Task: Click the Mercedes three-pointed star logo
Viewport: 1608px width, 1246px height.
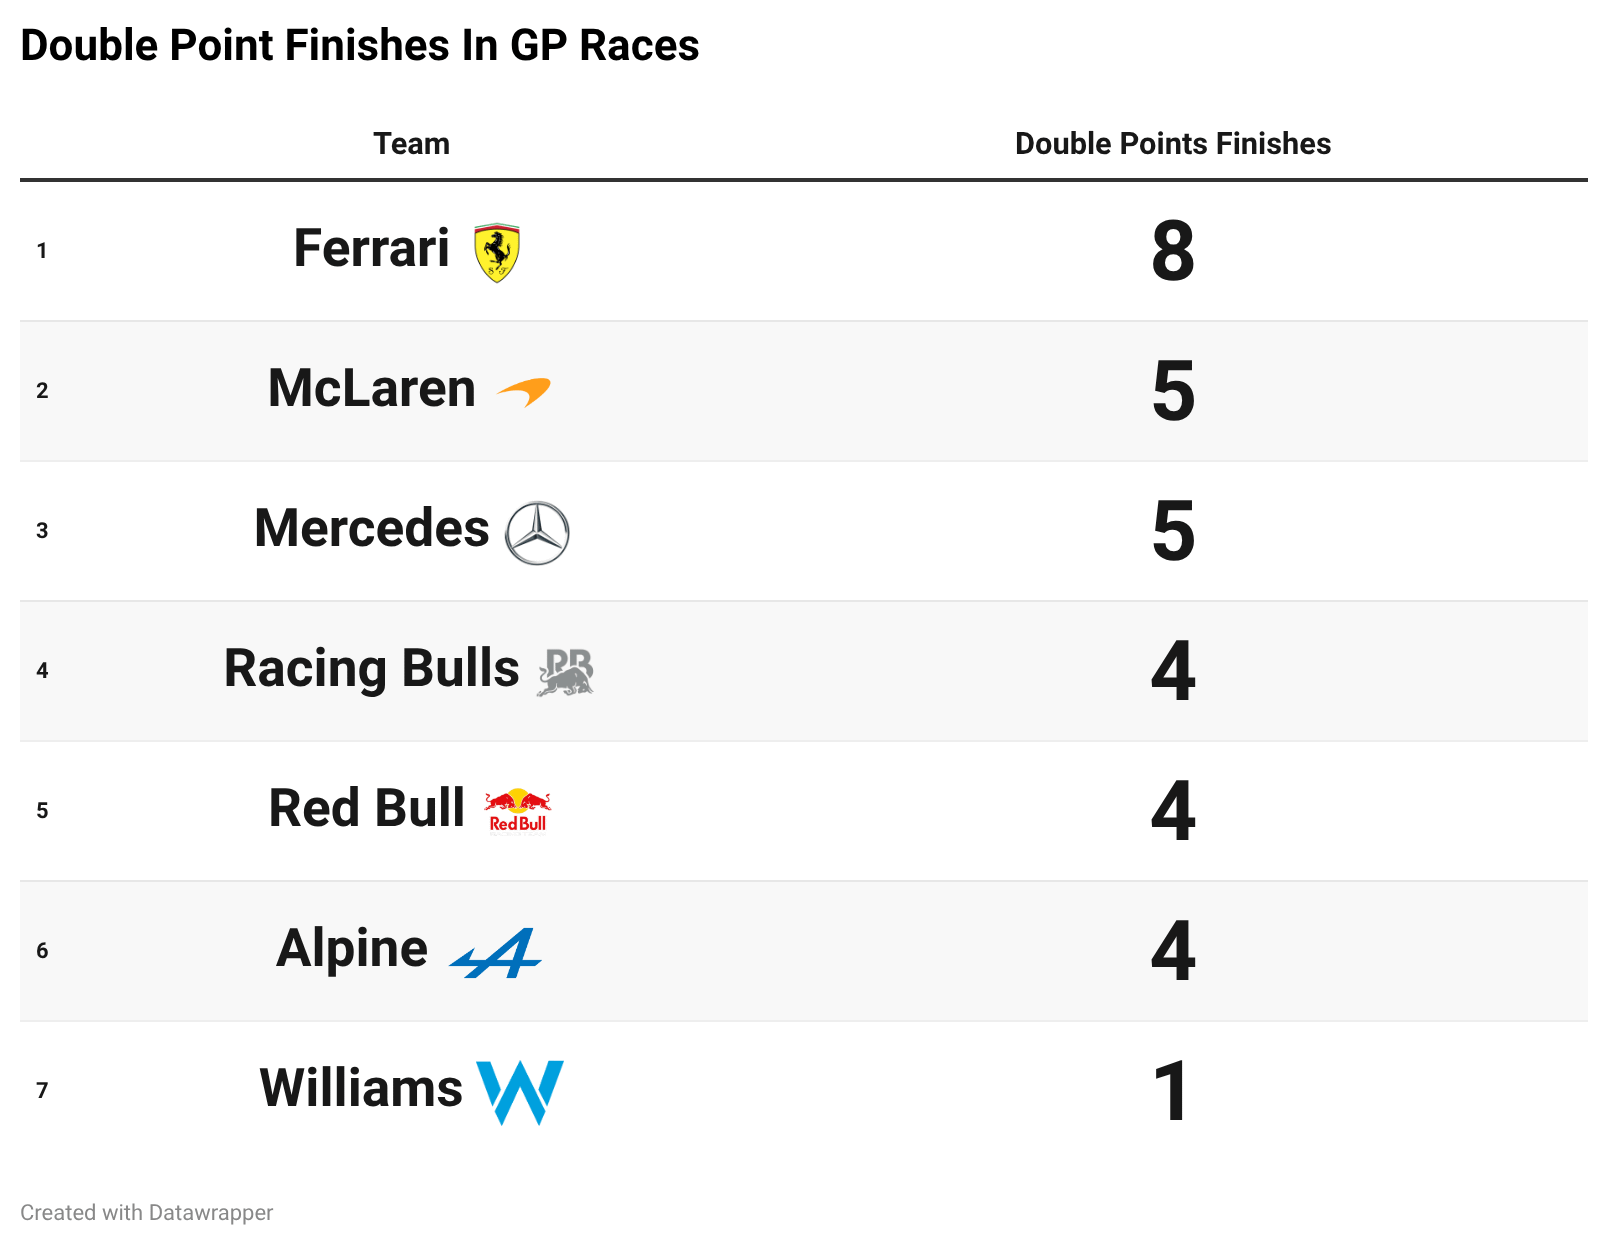Action: pos(538,533)
